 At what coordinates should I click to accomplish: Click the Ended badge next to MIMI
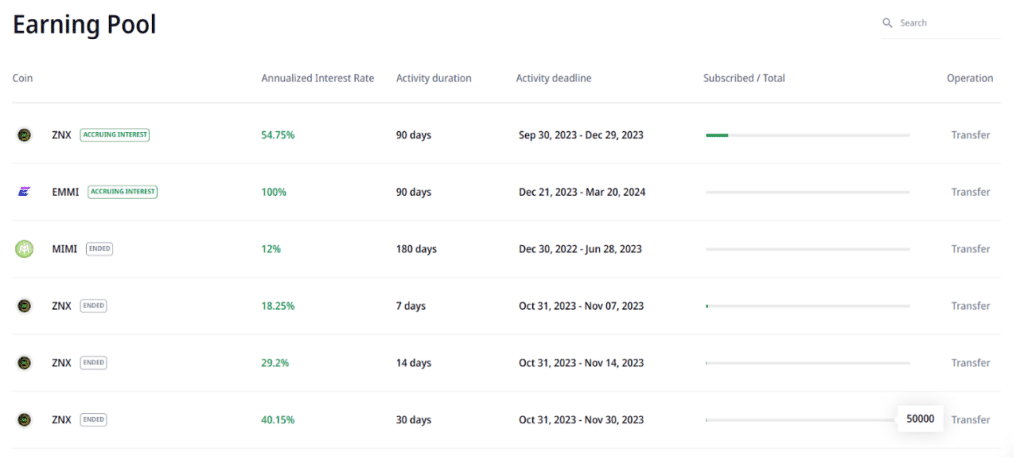(99, 249)
